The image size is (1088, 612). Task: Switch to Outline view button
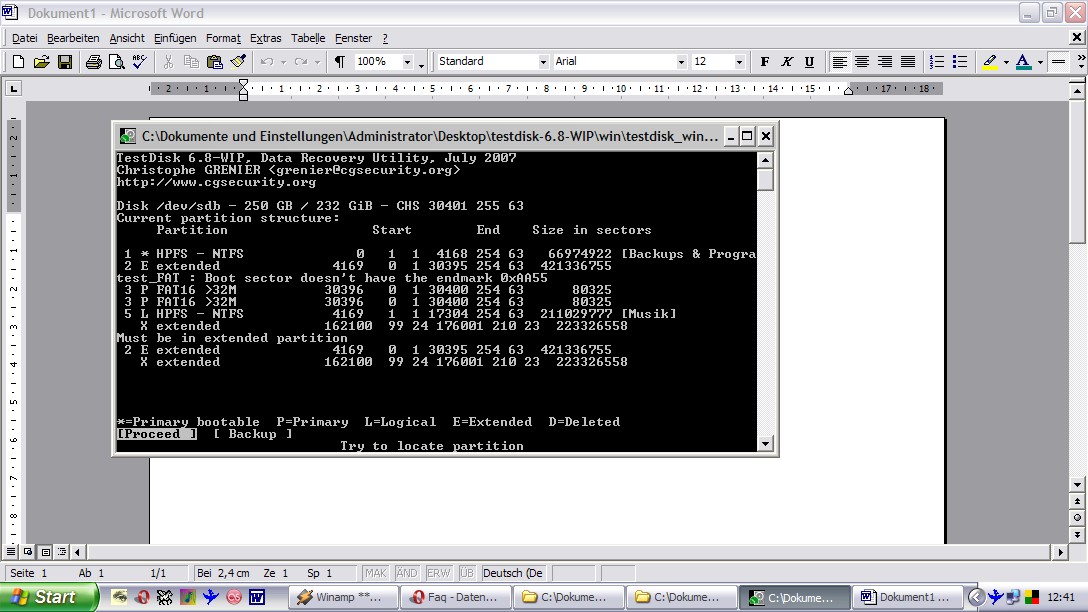click(62, 552)
